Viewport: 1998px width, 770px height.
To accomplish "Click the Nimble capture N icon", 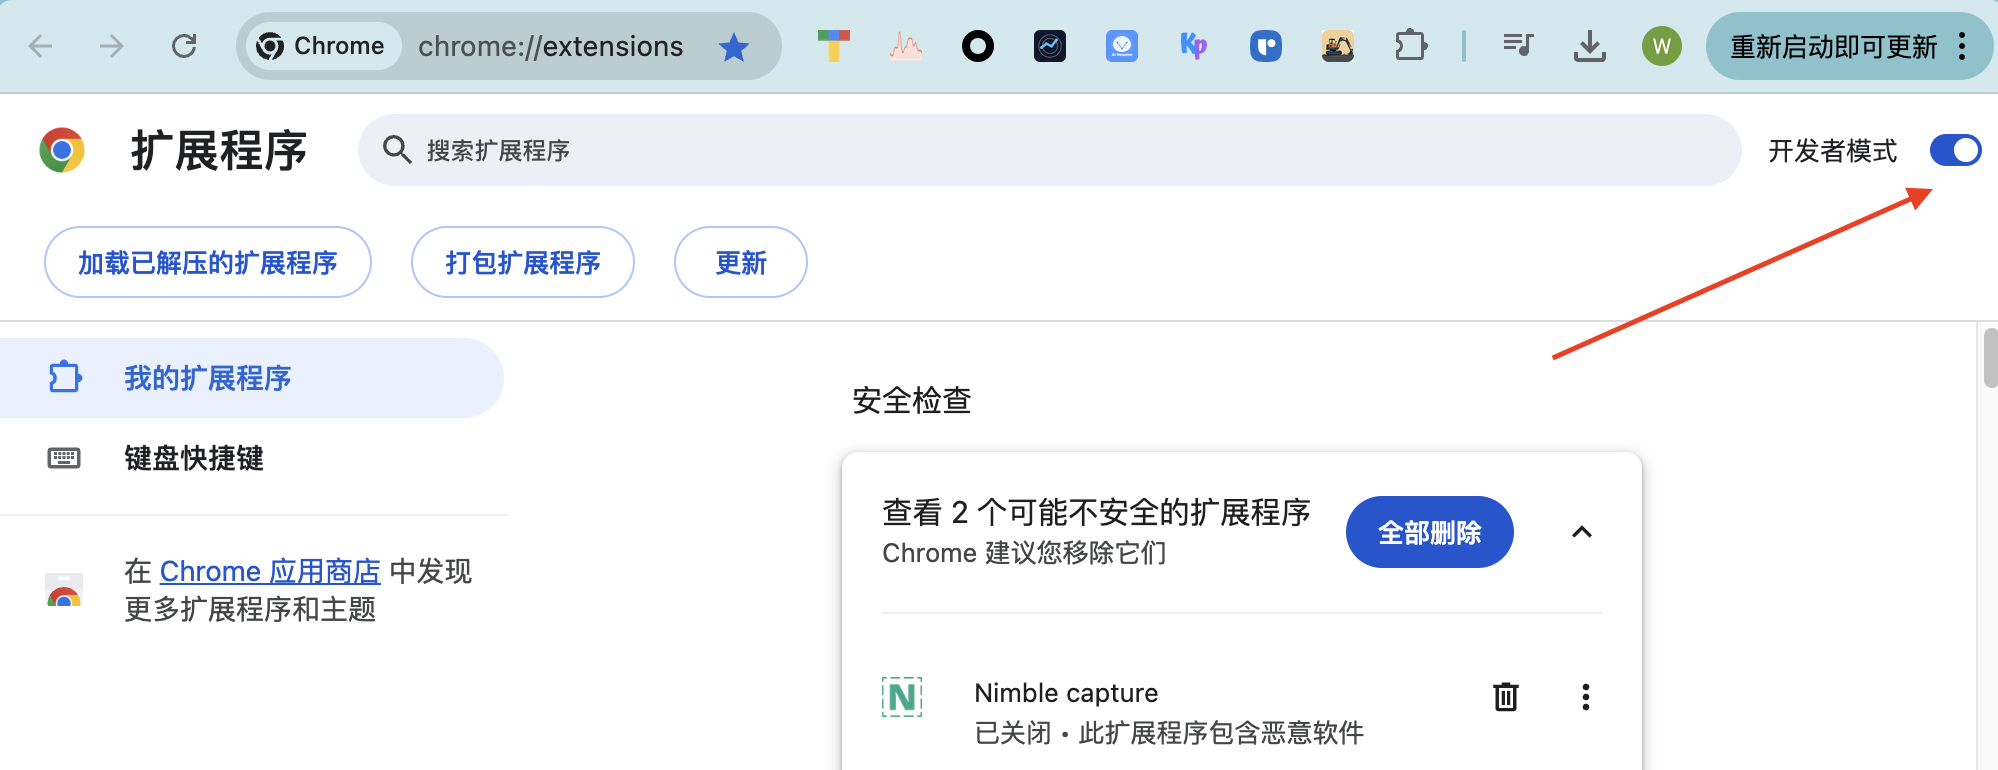I will point(902,697).
